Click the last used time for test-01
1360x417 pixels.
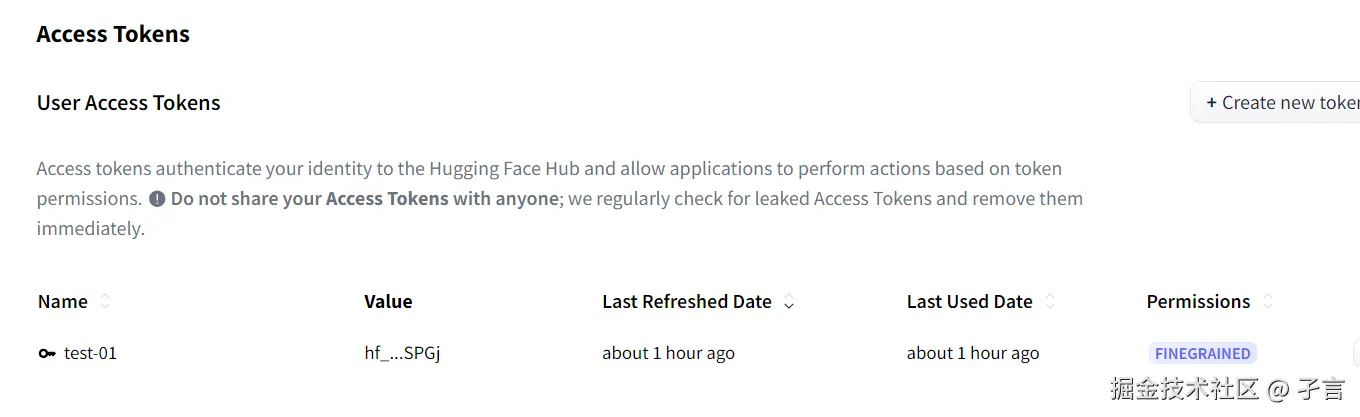coord(972,353)
